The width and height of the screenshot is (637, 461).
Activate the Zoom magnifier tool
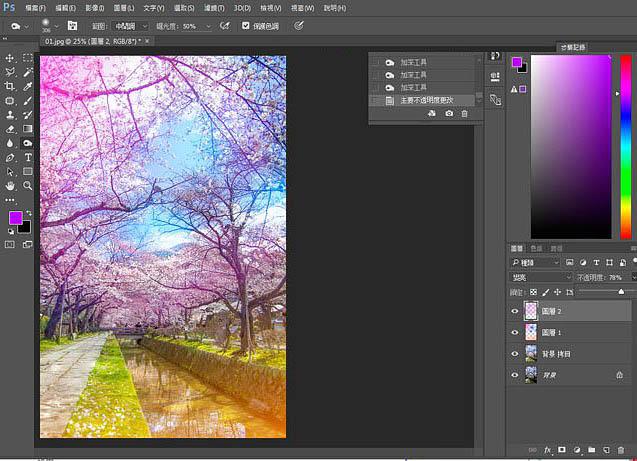pos(27,185)
